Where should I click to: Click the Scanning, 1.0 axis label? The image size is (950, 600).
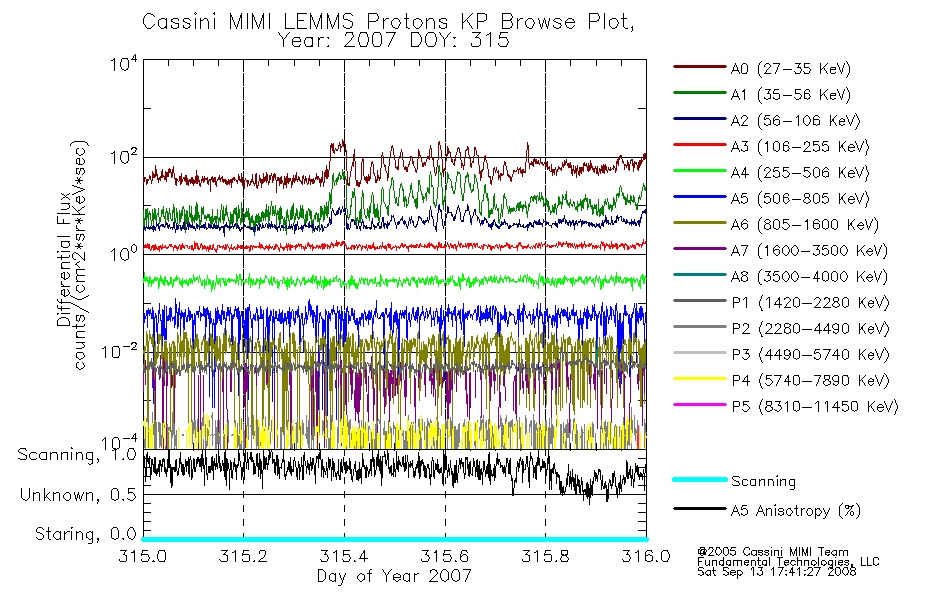click(77, 455)
